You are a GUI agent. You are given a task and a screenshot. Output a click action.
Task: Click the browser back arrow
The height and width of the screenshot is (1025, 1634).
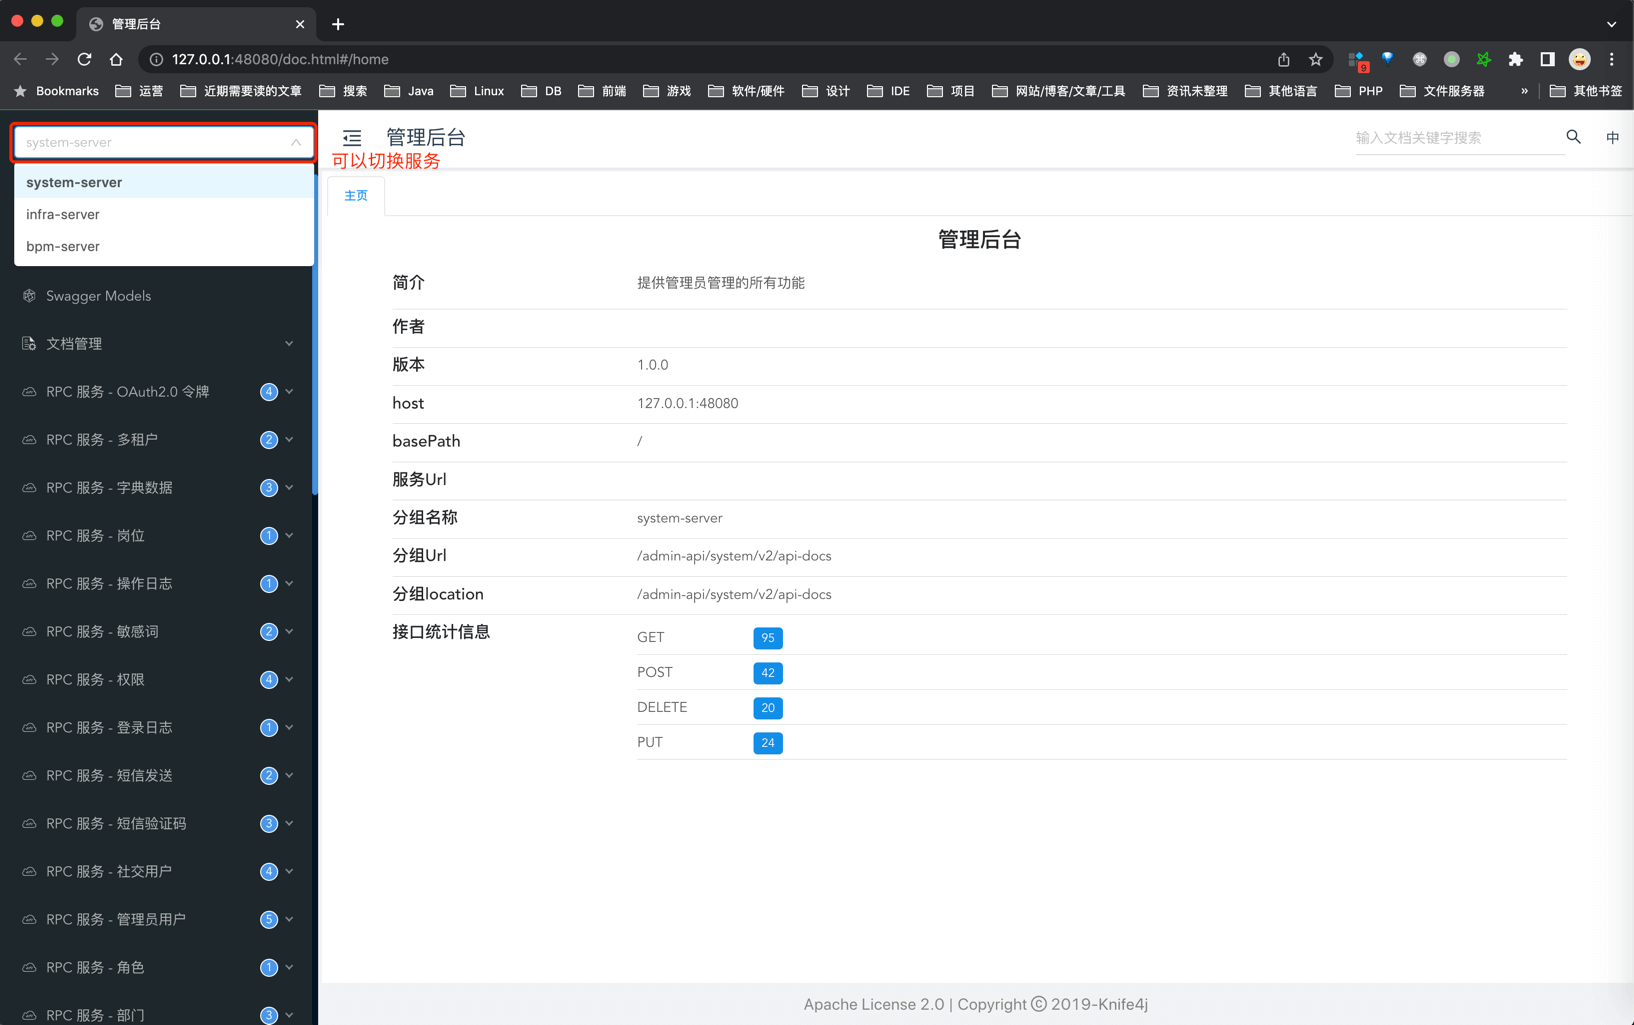(x=20, y=59)
